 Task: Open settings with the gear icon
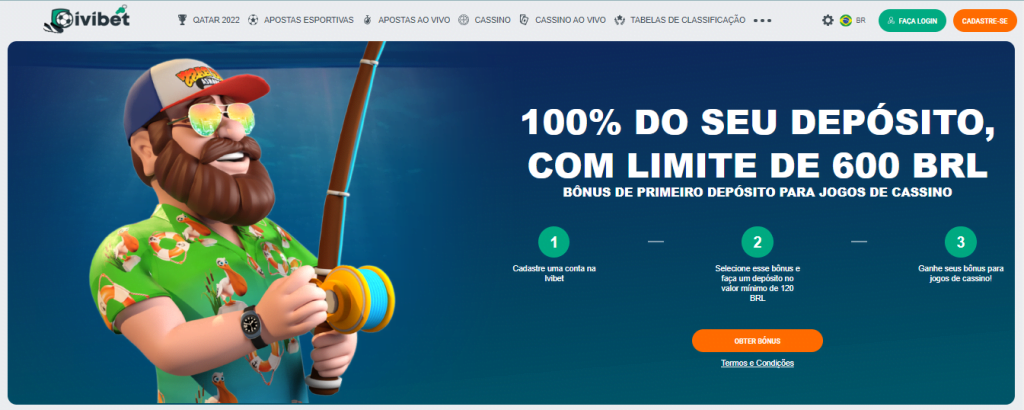click(828, 20)
